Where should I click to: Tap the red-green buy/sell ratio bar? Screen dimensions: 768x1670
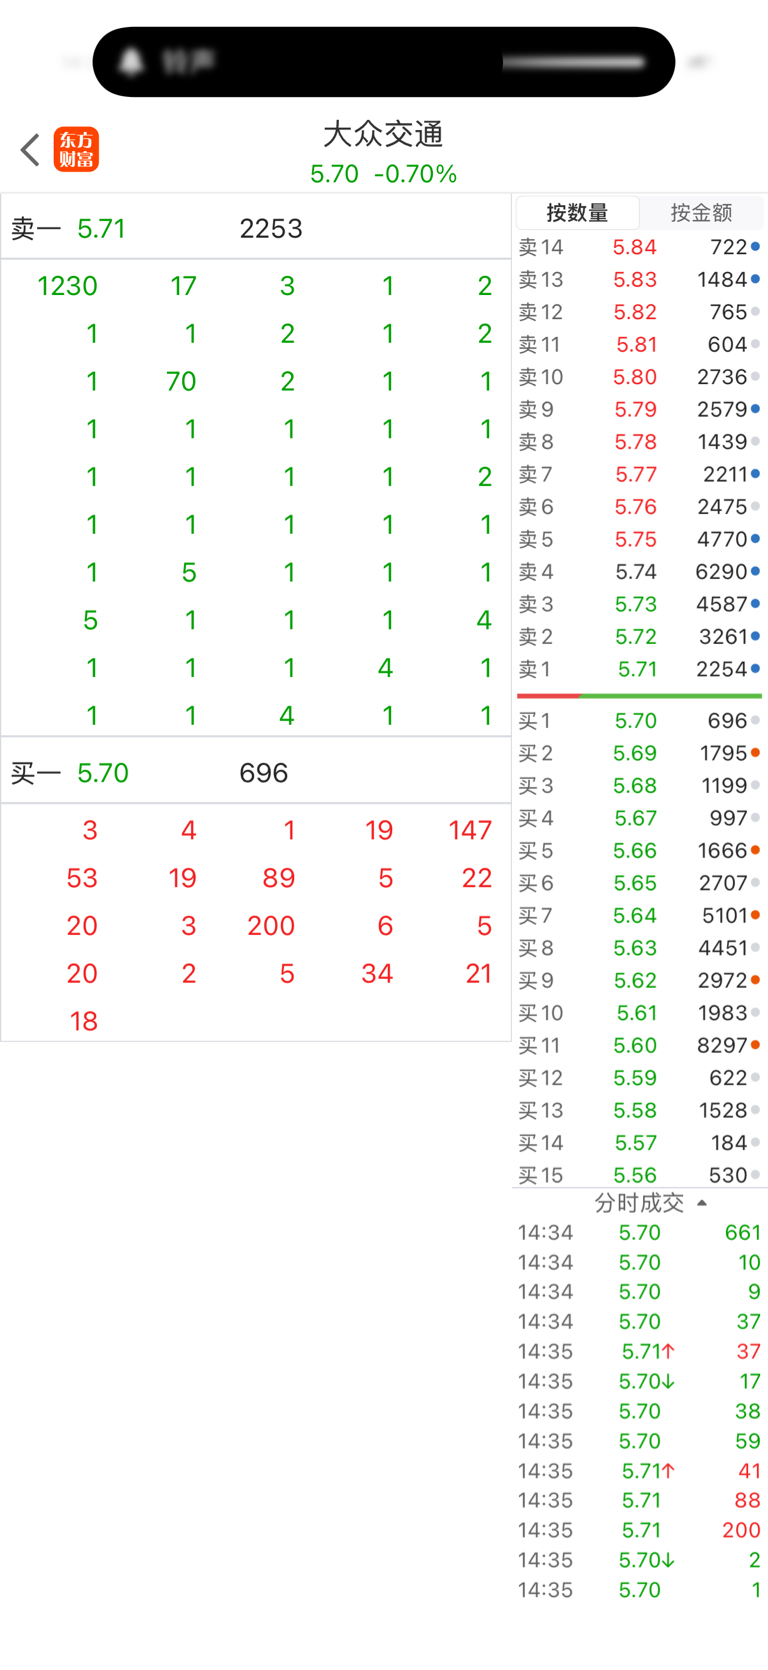tap(639, 695)
